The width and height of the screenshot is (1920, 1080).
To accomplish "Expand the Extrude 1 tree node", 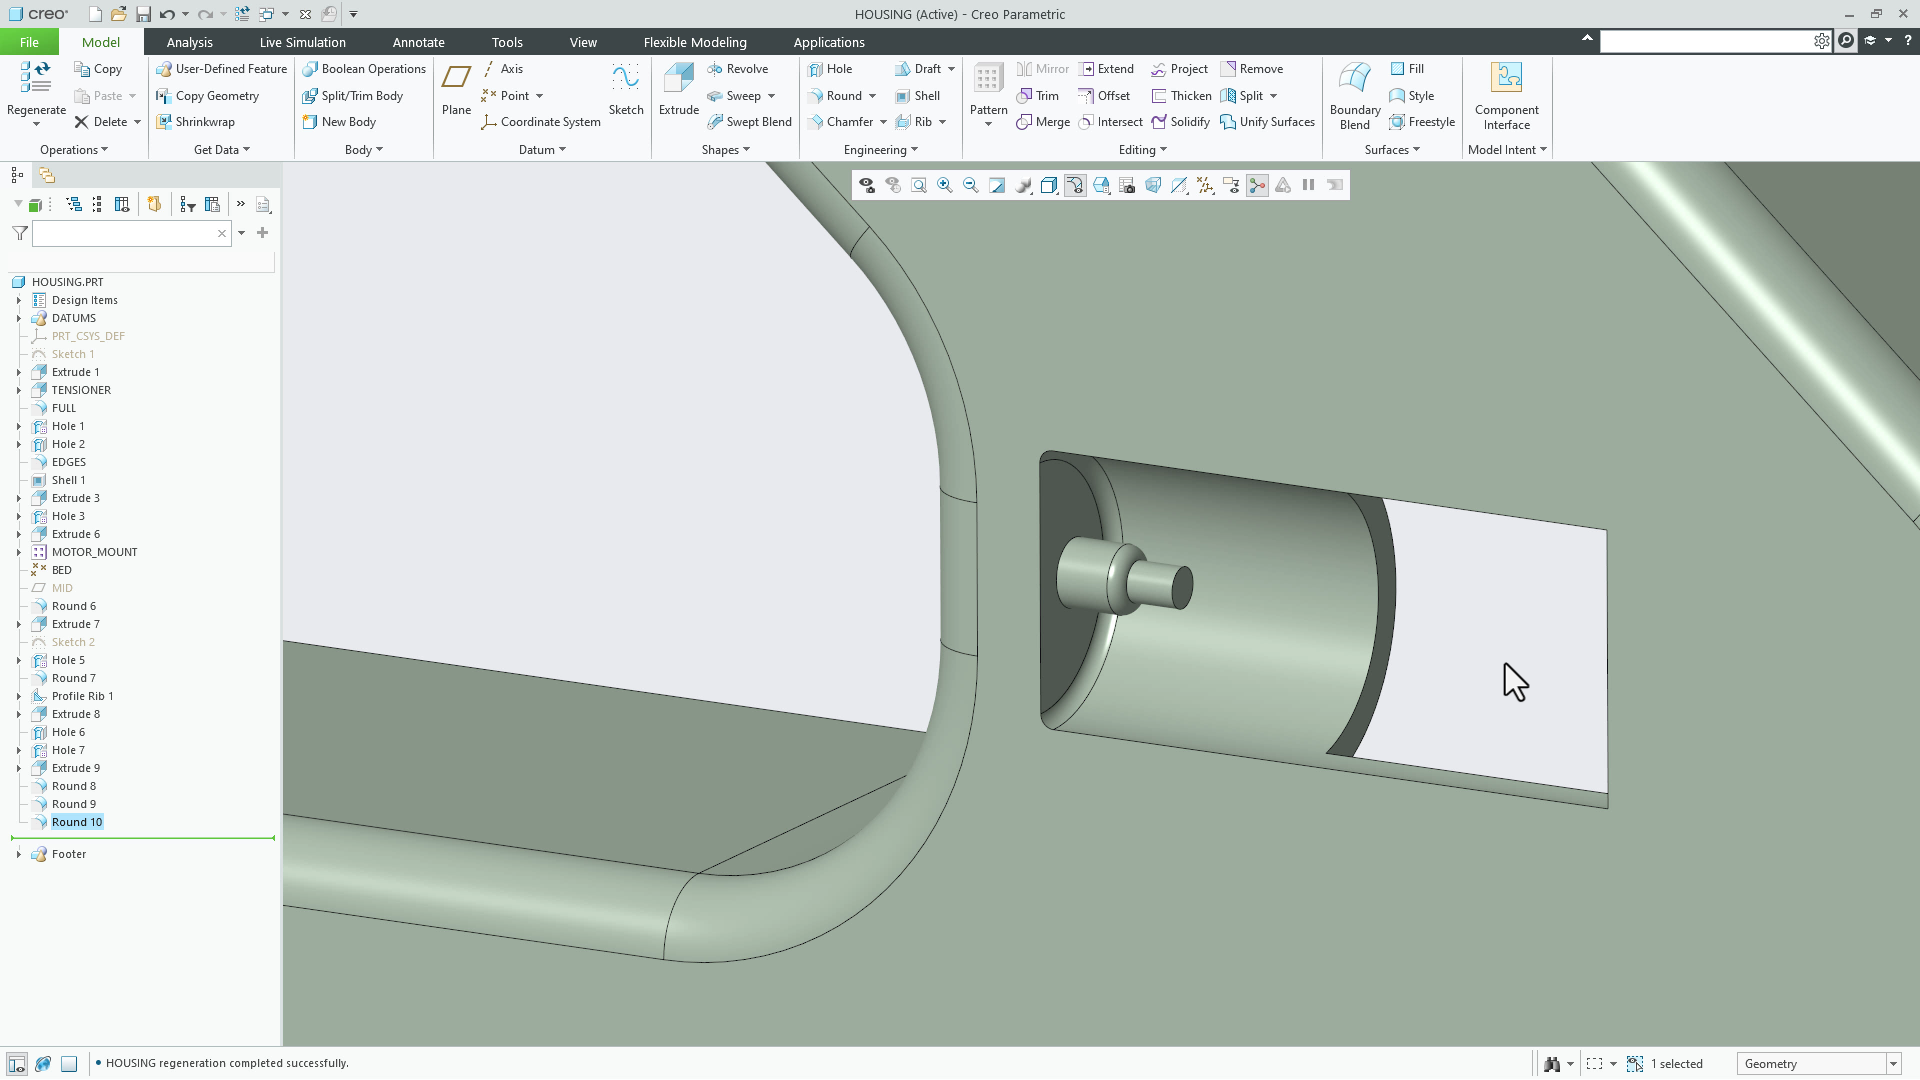I will 18,372.
